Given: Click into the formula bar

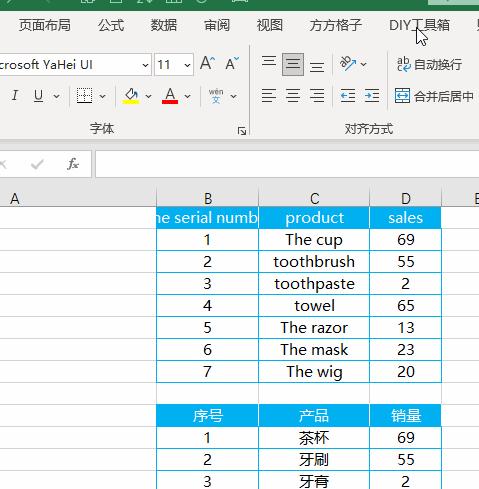Looking at the screenshot, I should 287,164.
